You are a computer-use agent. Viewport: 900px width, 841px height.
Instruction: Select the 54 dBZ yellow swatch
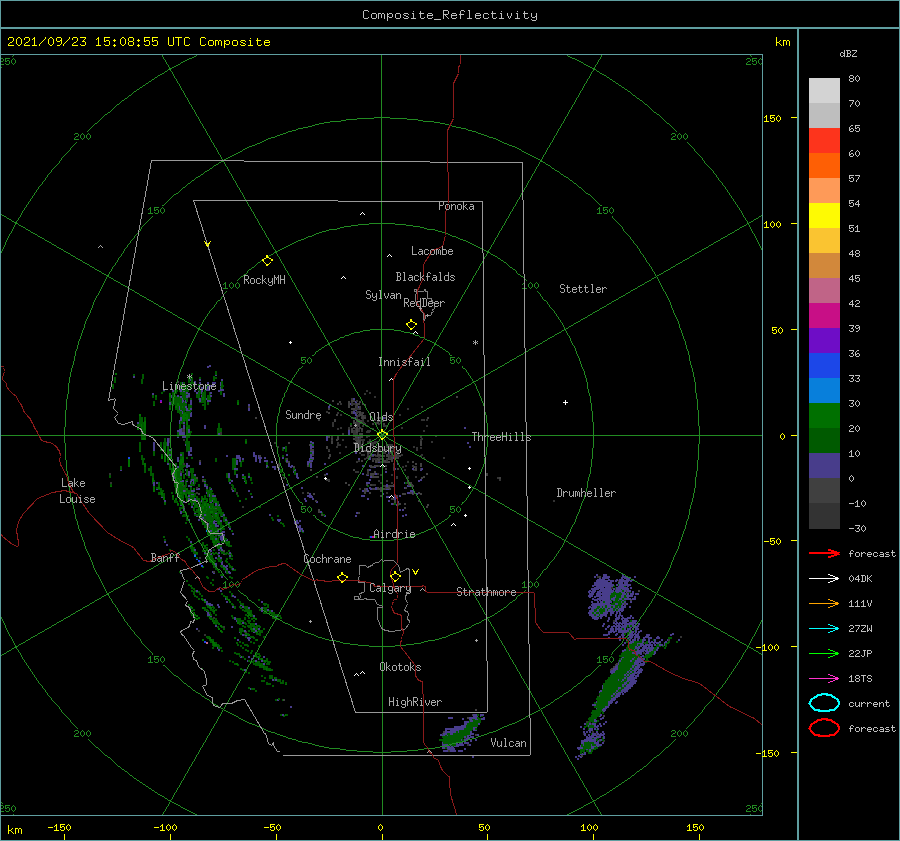coord(824,215)
